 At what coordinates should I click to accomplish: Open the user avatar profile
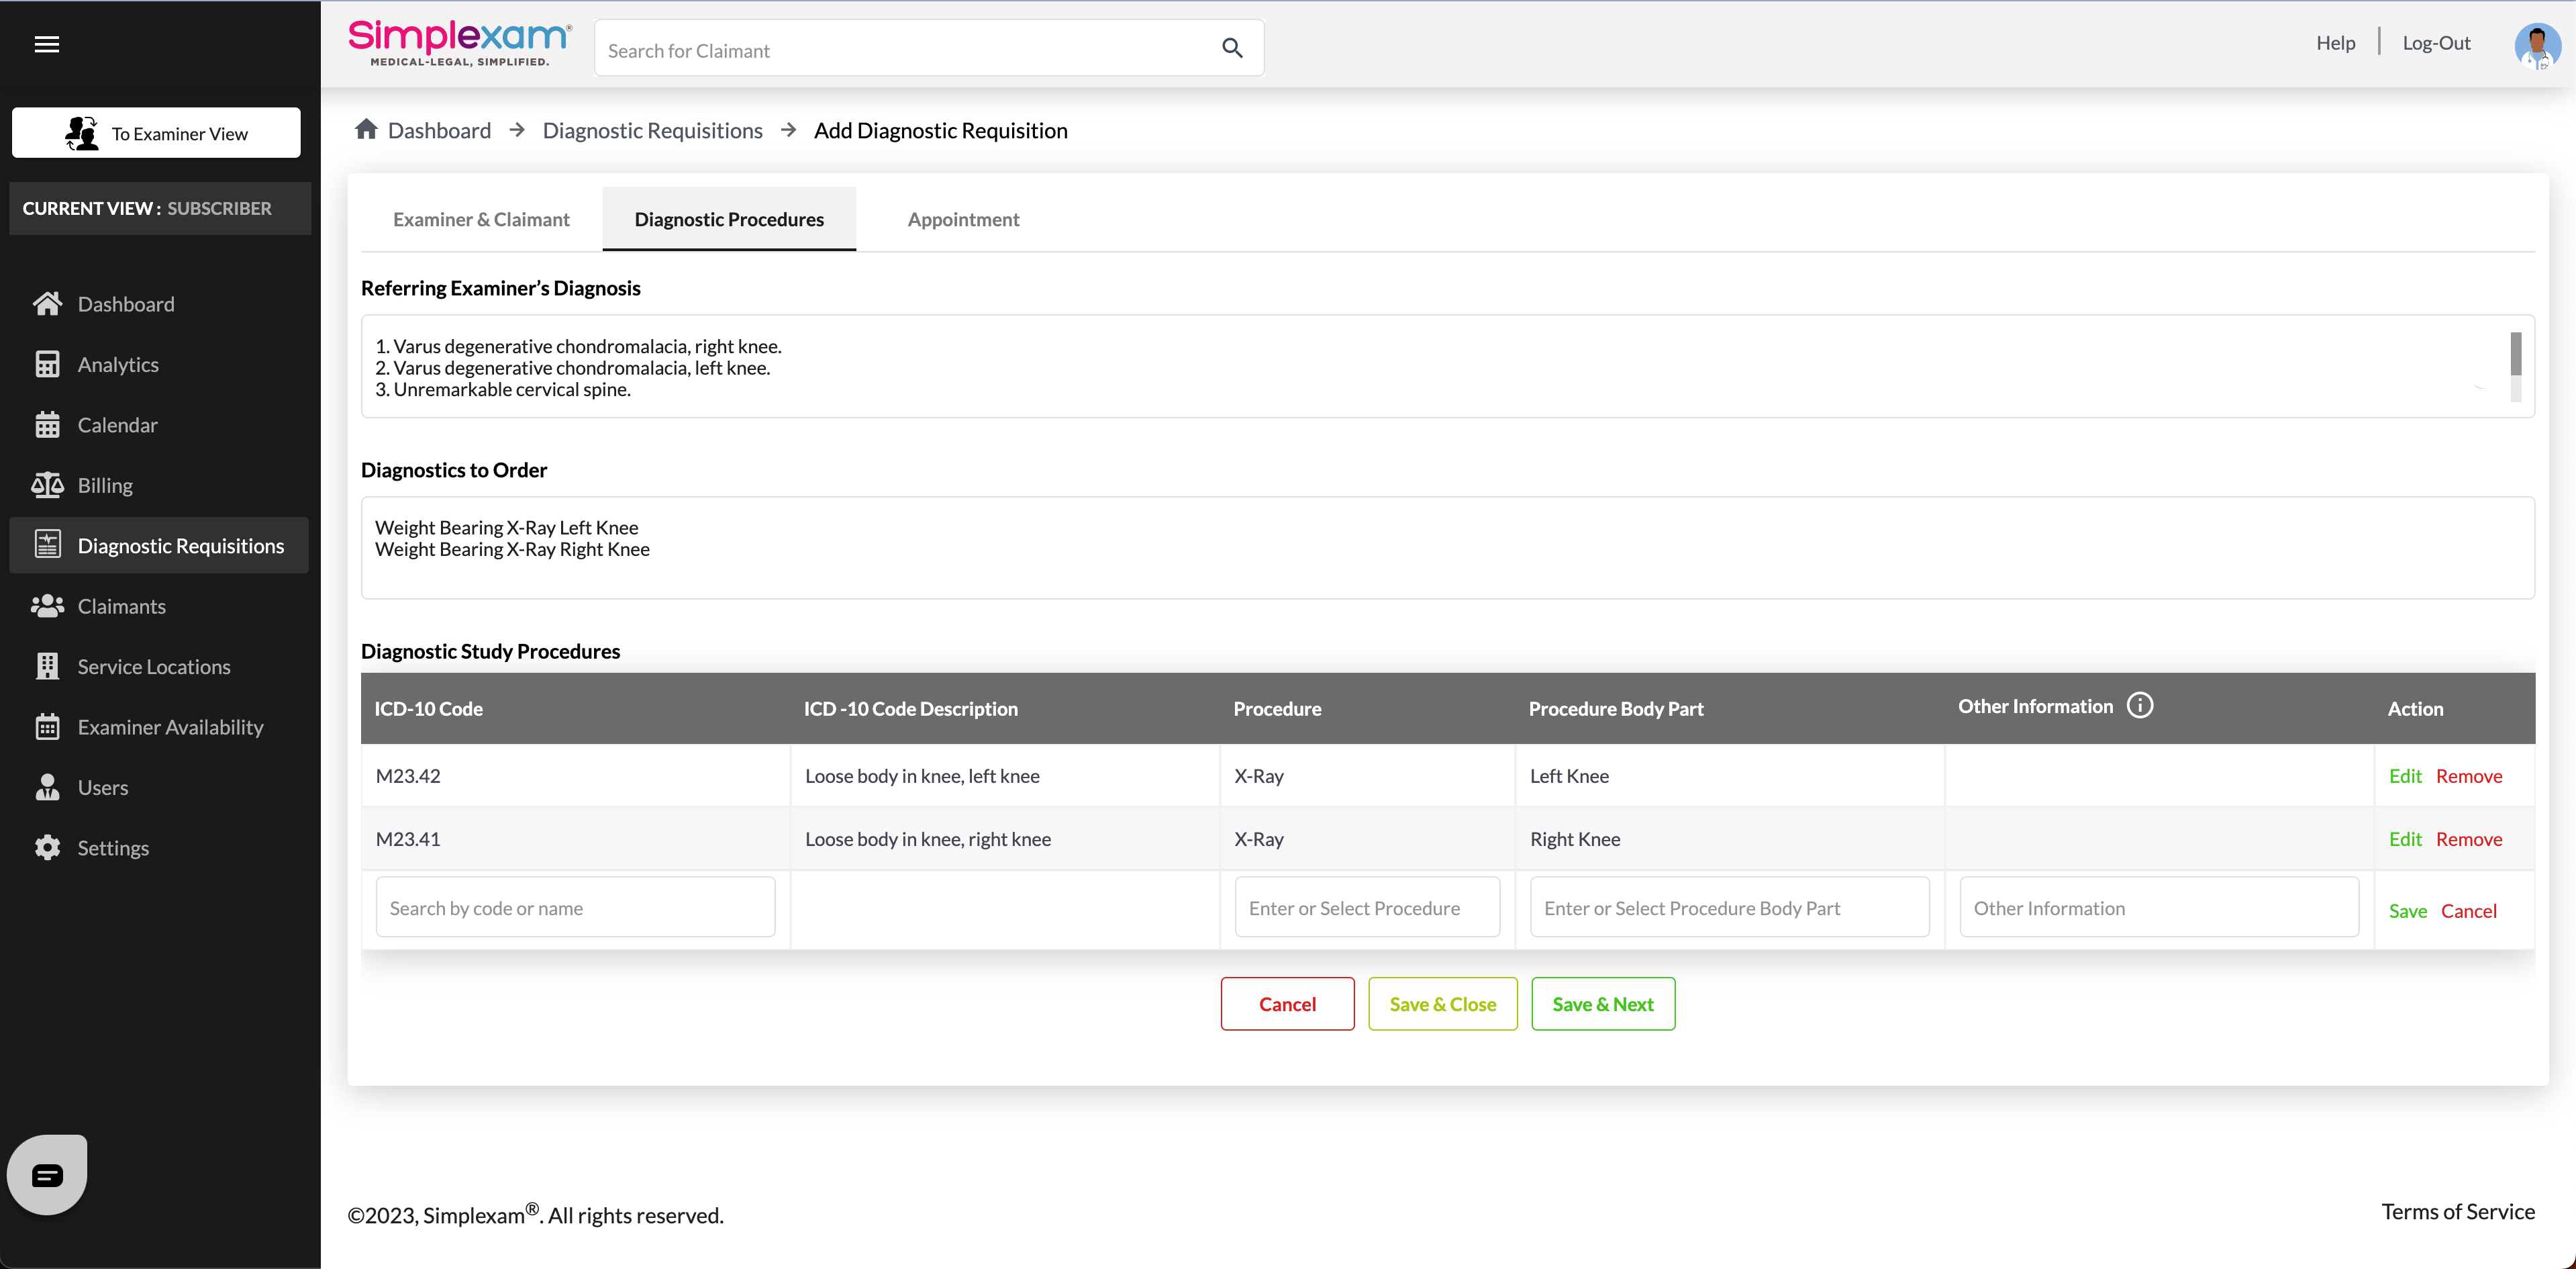click(x=2537, y=45)
